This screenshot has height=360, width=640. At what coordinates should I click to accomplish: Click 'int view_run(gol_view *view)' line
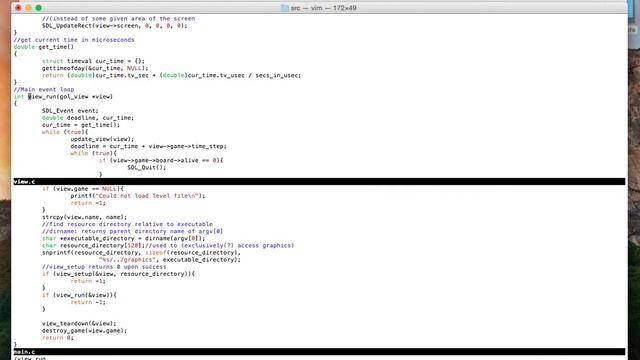click(x=63, y=97)
